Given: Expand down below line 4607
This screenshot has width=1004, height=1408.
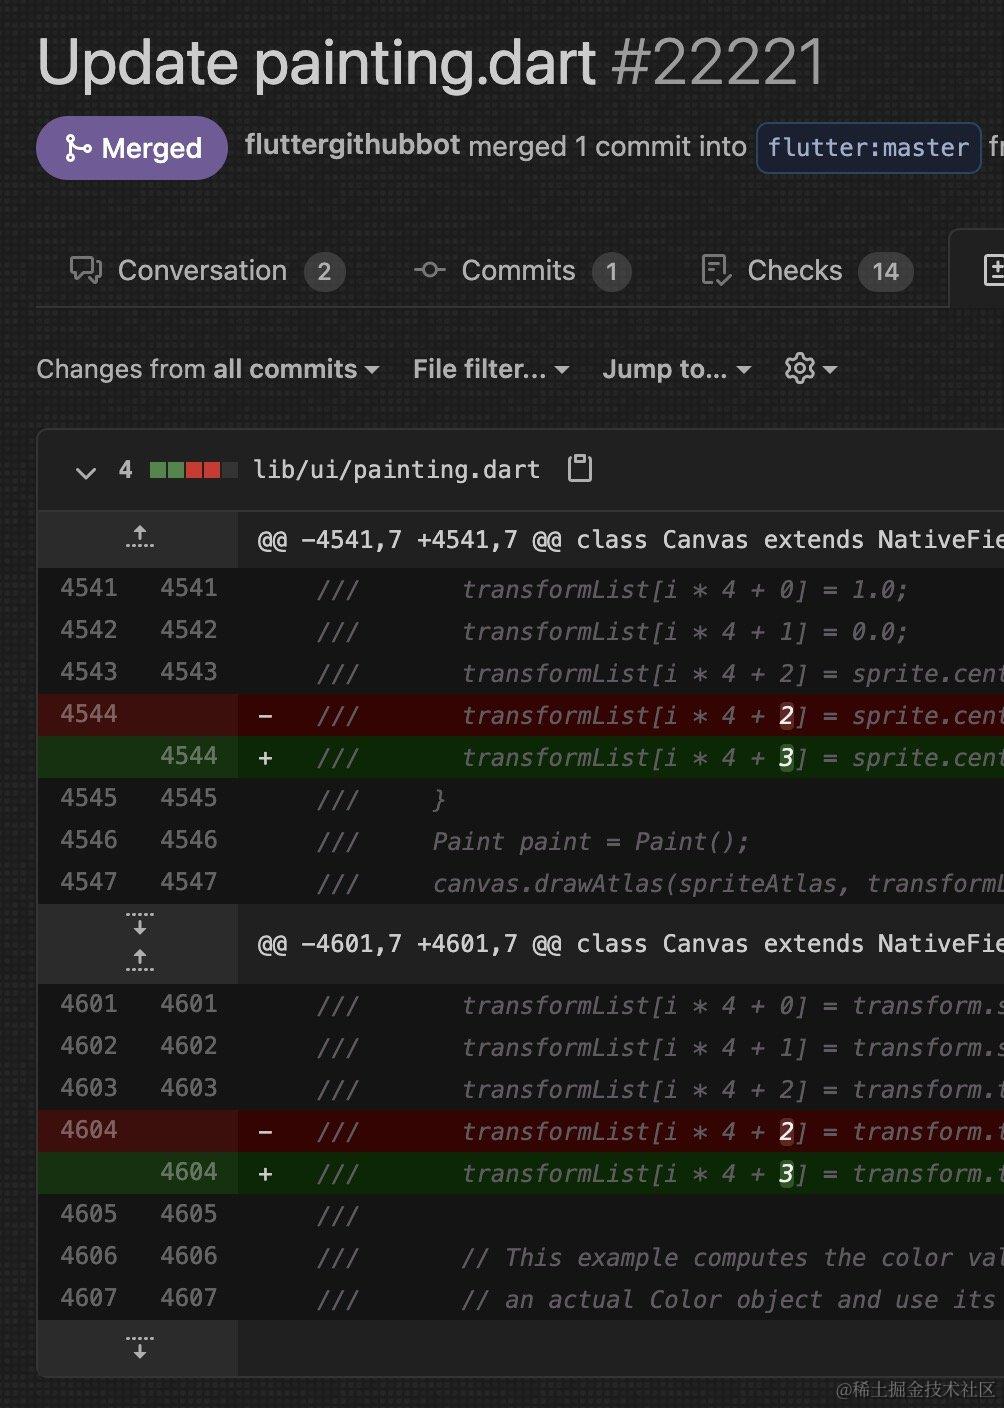Looking at the screenshot, I should tap(140, 1346).
